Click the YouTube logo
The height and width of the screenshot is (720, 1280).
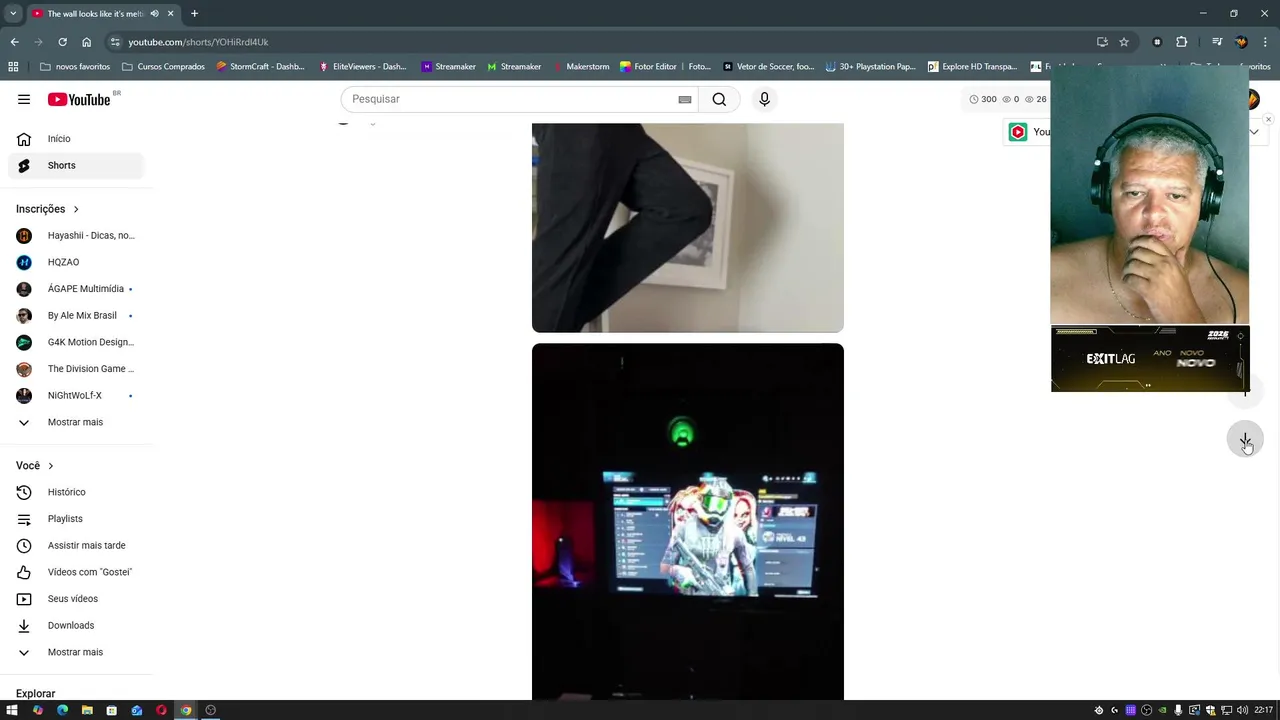79,99
